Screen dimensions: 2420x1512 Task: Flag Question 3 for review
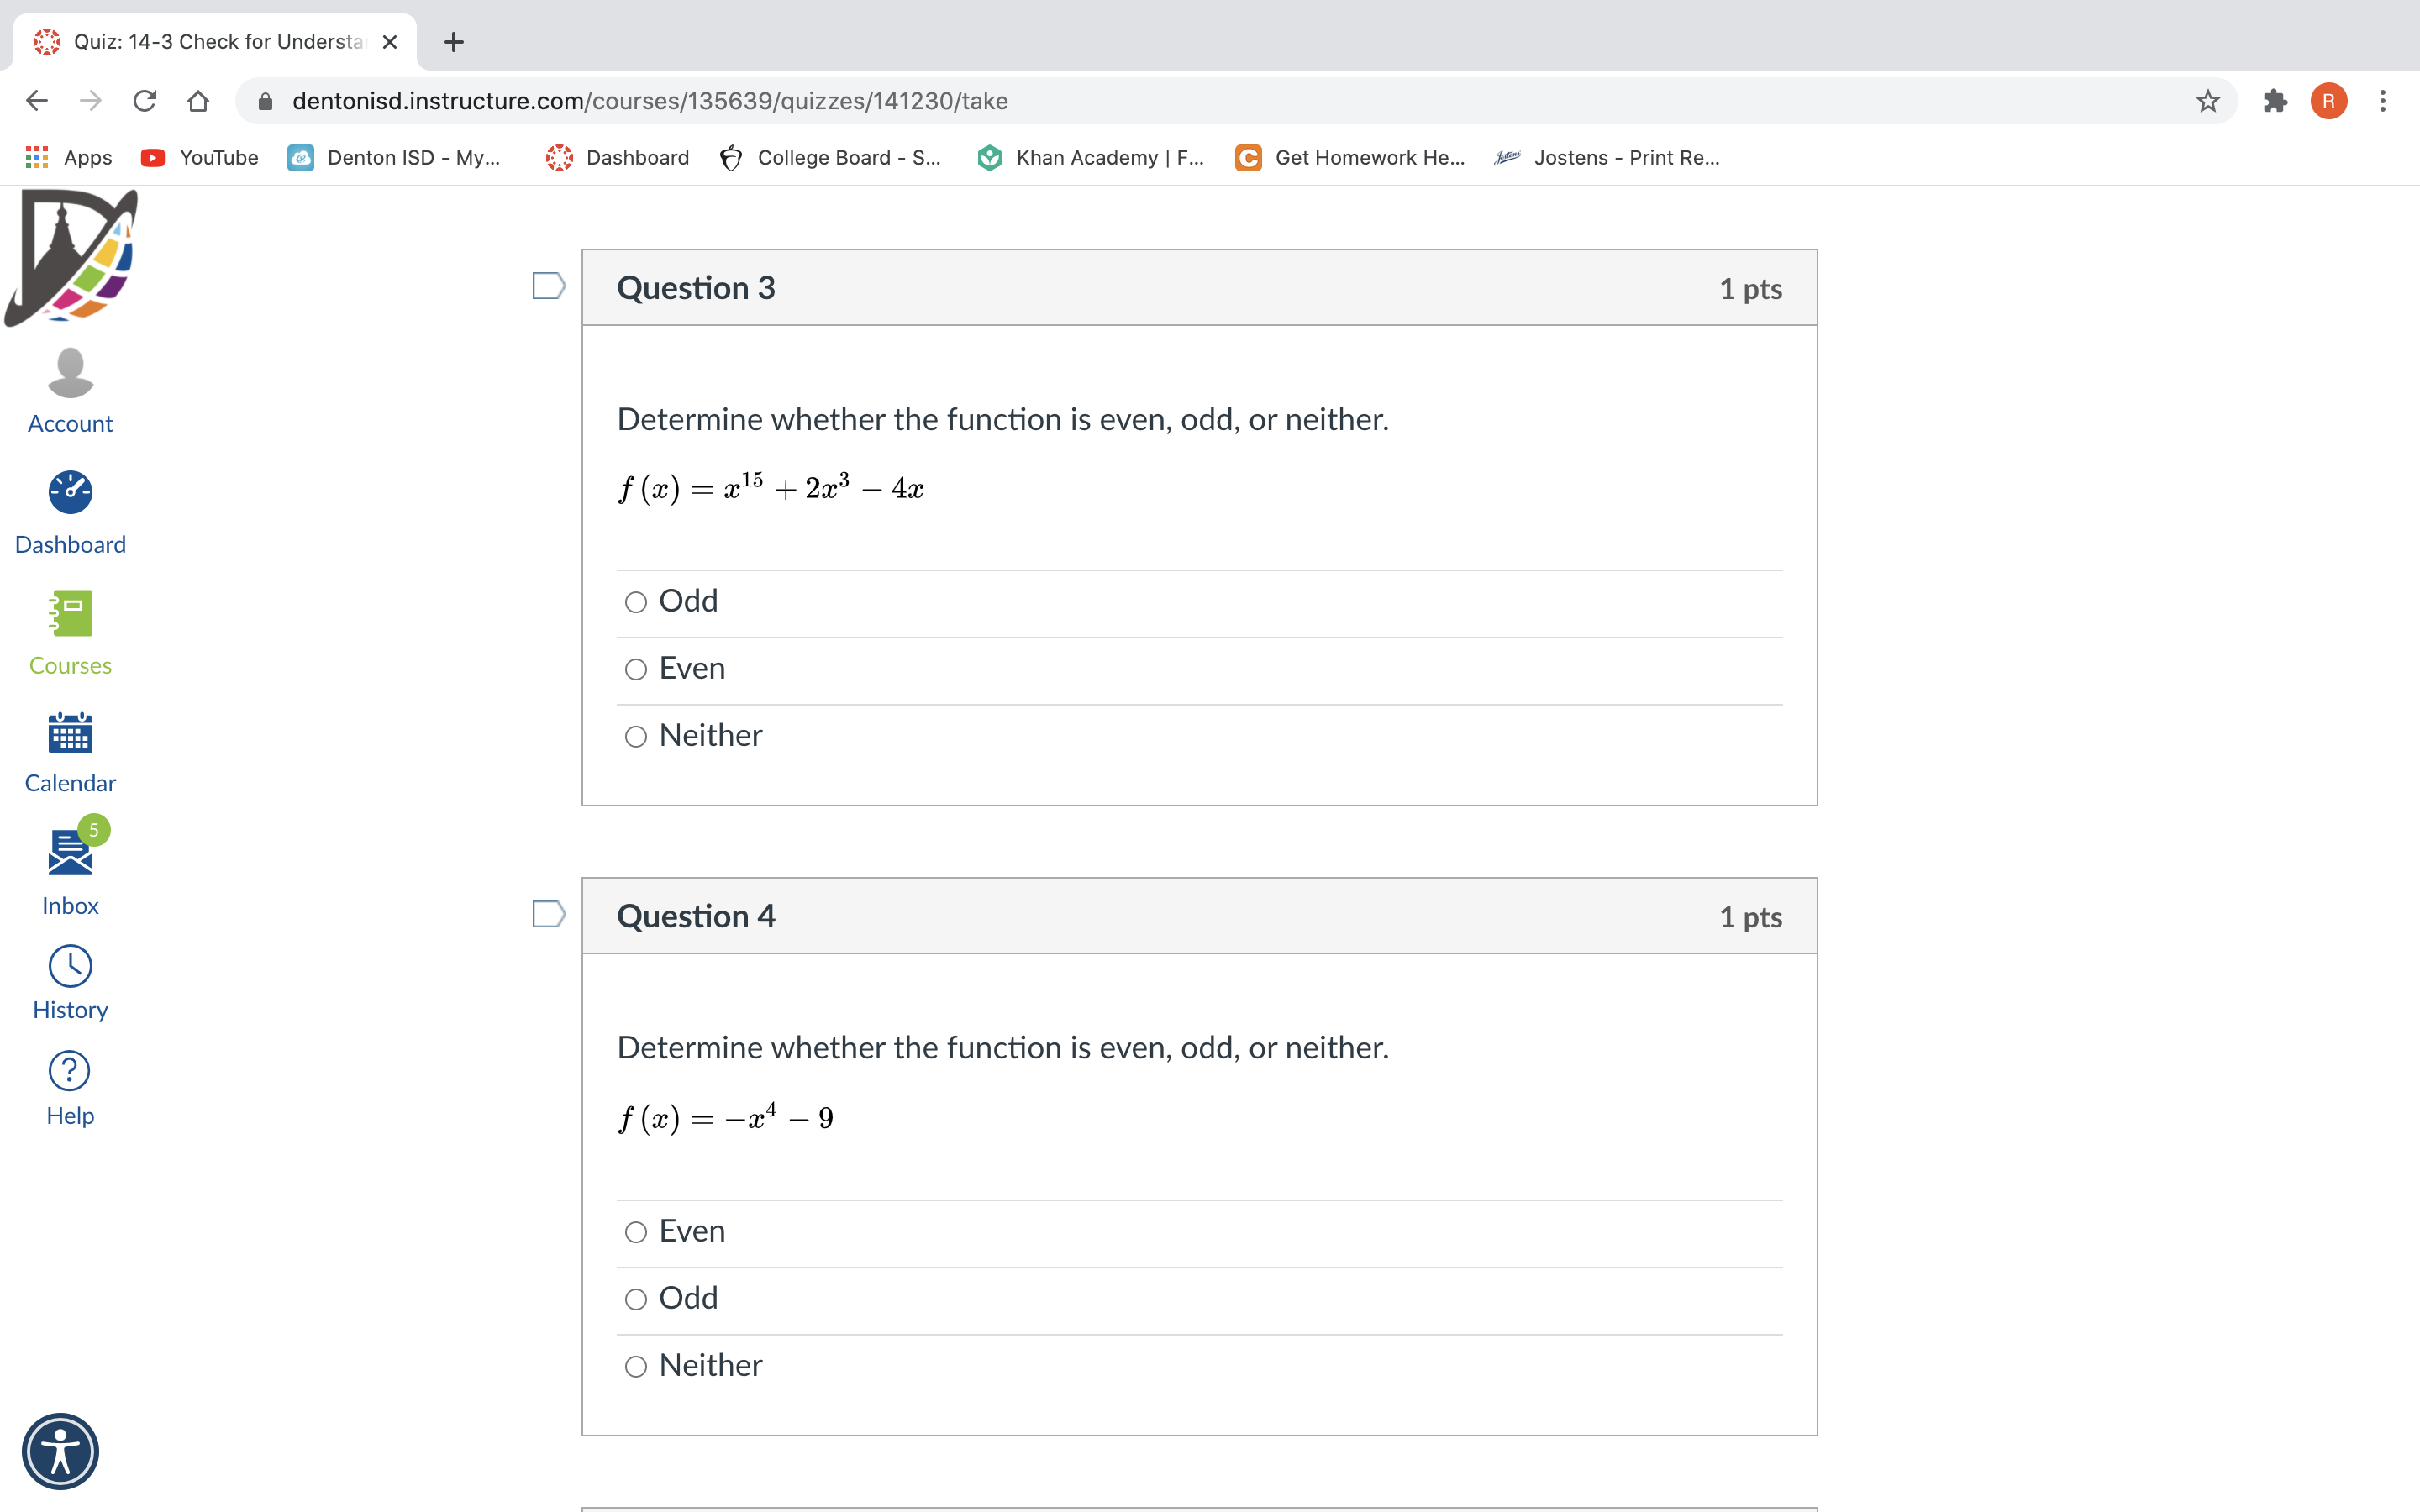pyautogui.click(x=549, y=286)
